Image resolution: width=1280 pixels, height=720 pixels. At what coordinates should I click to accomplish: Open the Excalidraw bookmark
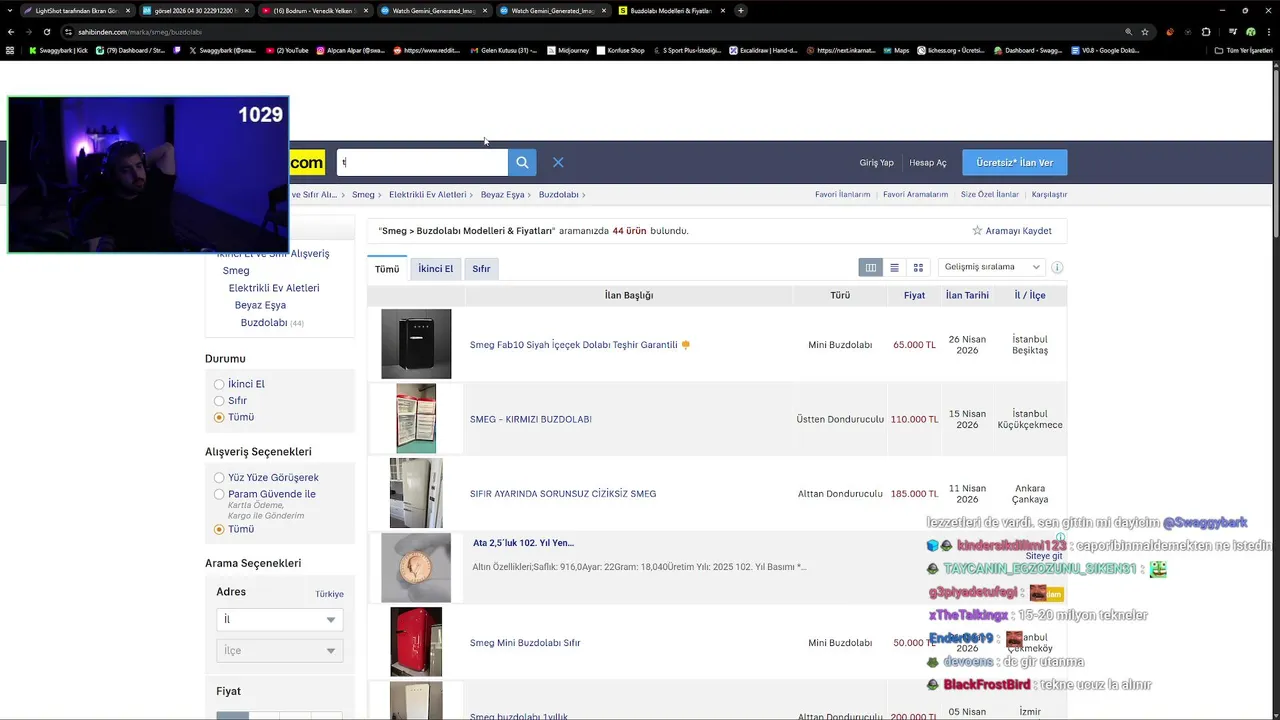tap(762, 50)
